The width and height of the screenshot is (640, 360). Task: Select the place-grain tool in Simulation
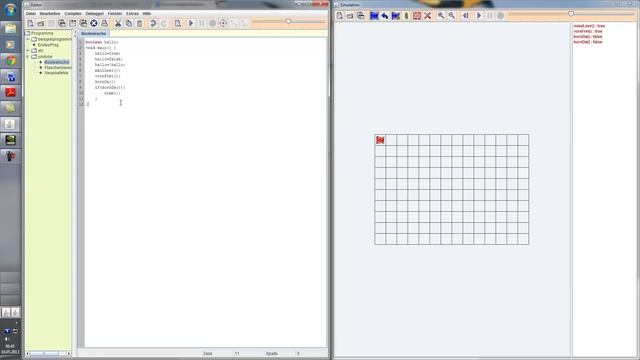point(406,16)
